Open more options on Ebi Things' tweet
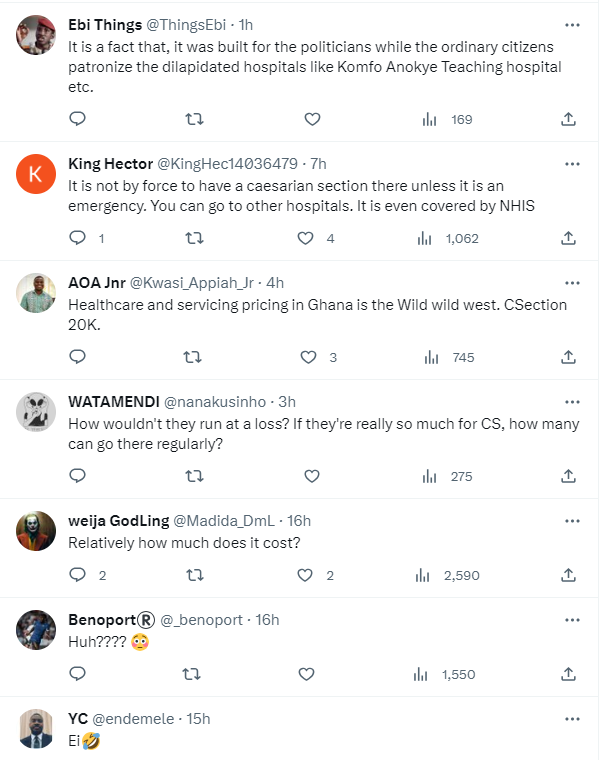The height and width of the screenshot is (760, 603). (x=572, y=24)
